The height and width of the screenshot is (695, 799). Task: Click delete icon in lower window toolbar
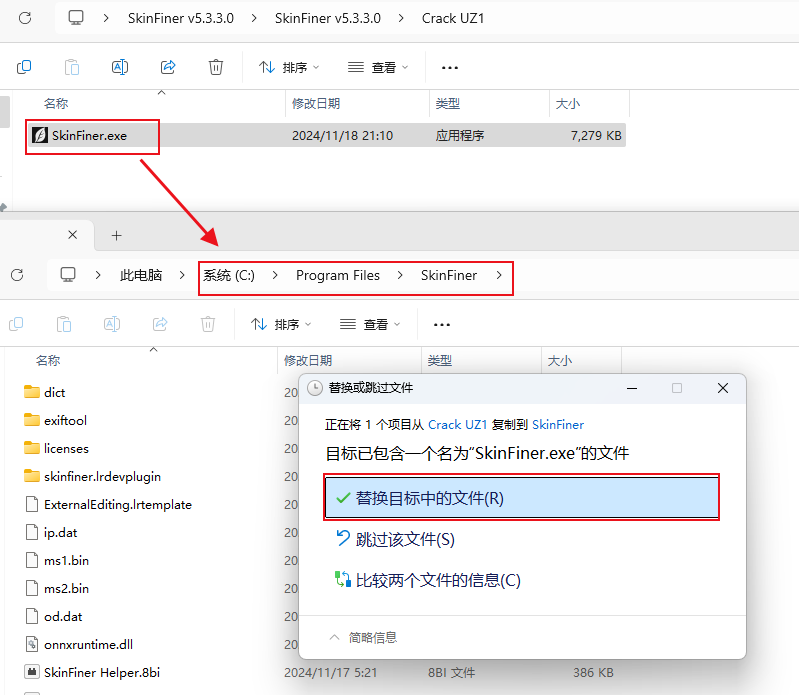pyautogui.click(x=208, y=324)
